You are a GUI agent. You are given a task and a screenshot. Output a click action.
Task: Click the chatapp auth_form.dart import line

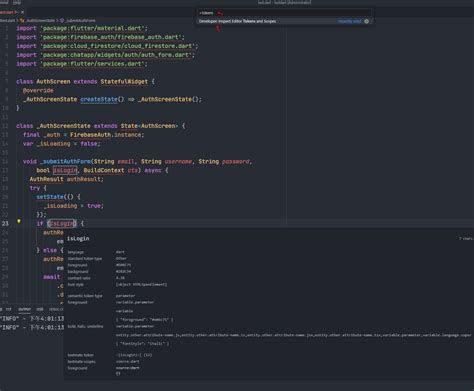105,55
